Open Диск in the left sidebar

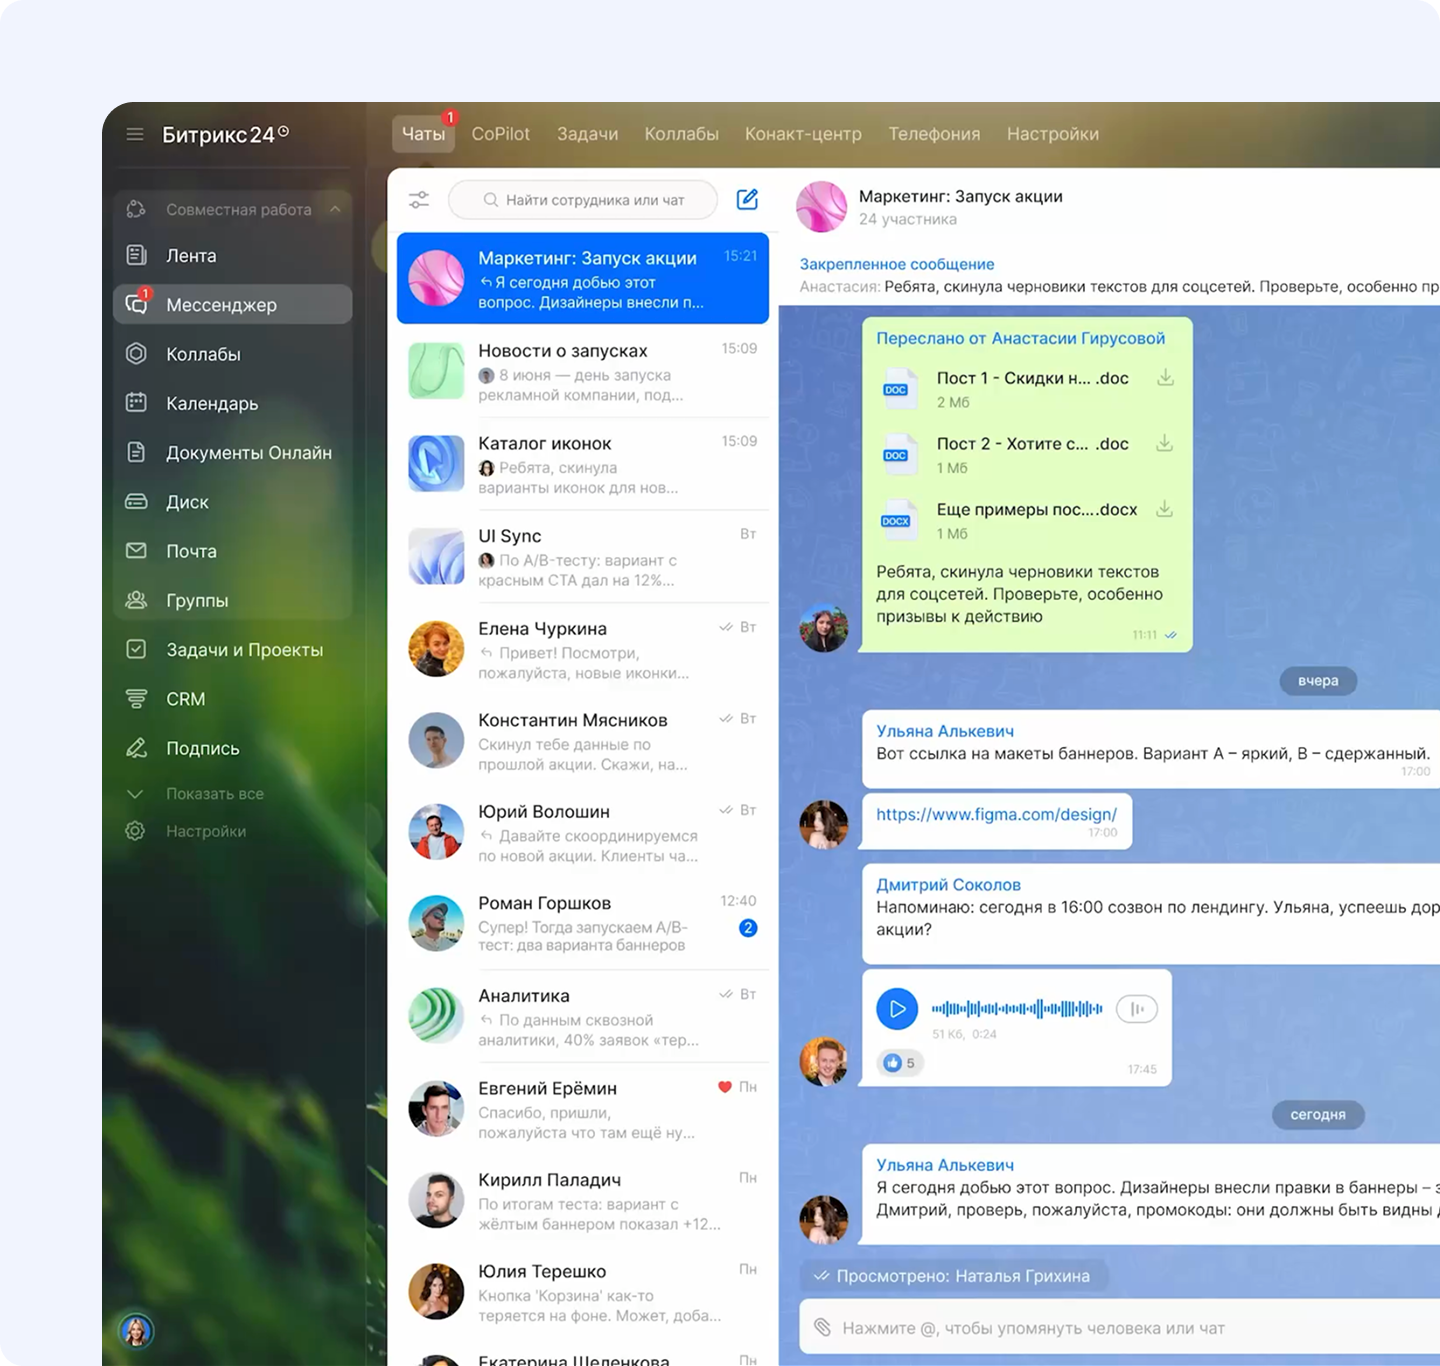187,502
